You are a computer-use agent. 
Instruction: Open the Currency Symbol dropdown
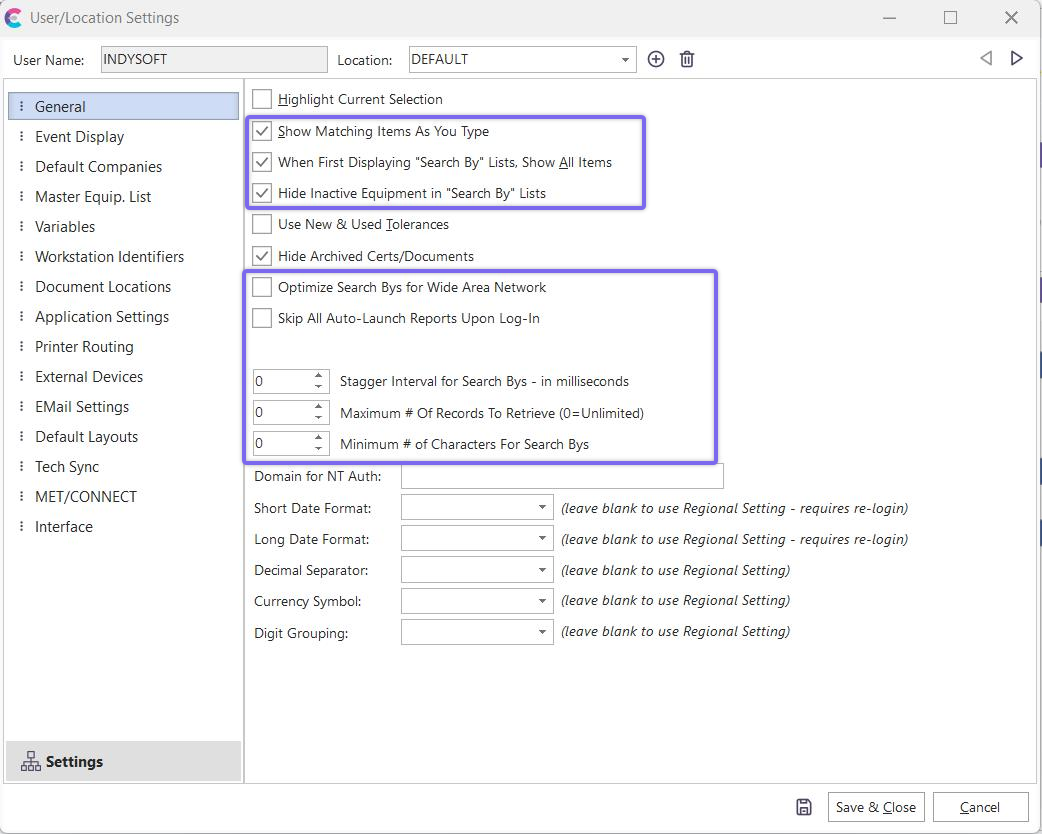tap(542, 601)
